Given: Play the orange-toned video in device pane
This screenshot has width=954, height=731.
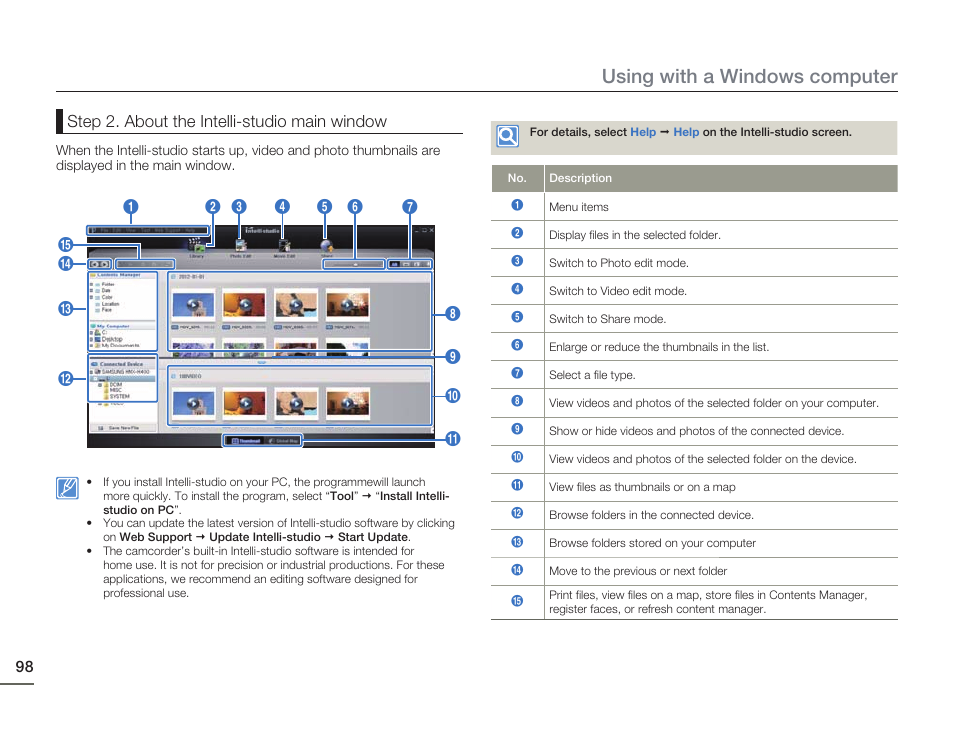Looking at the screenshot, I should coord(245,404).
